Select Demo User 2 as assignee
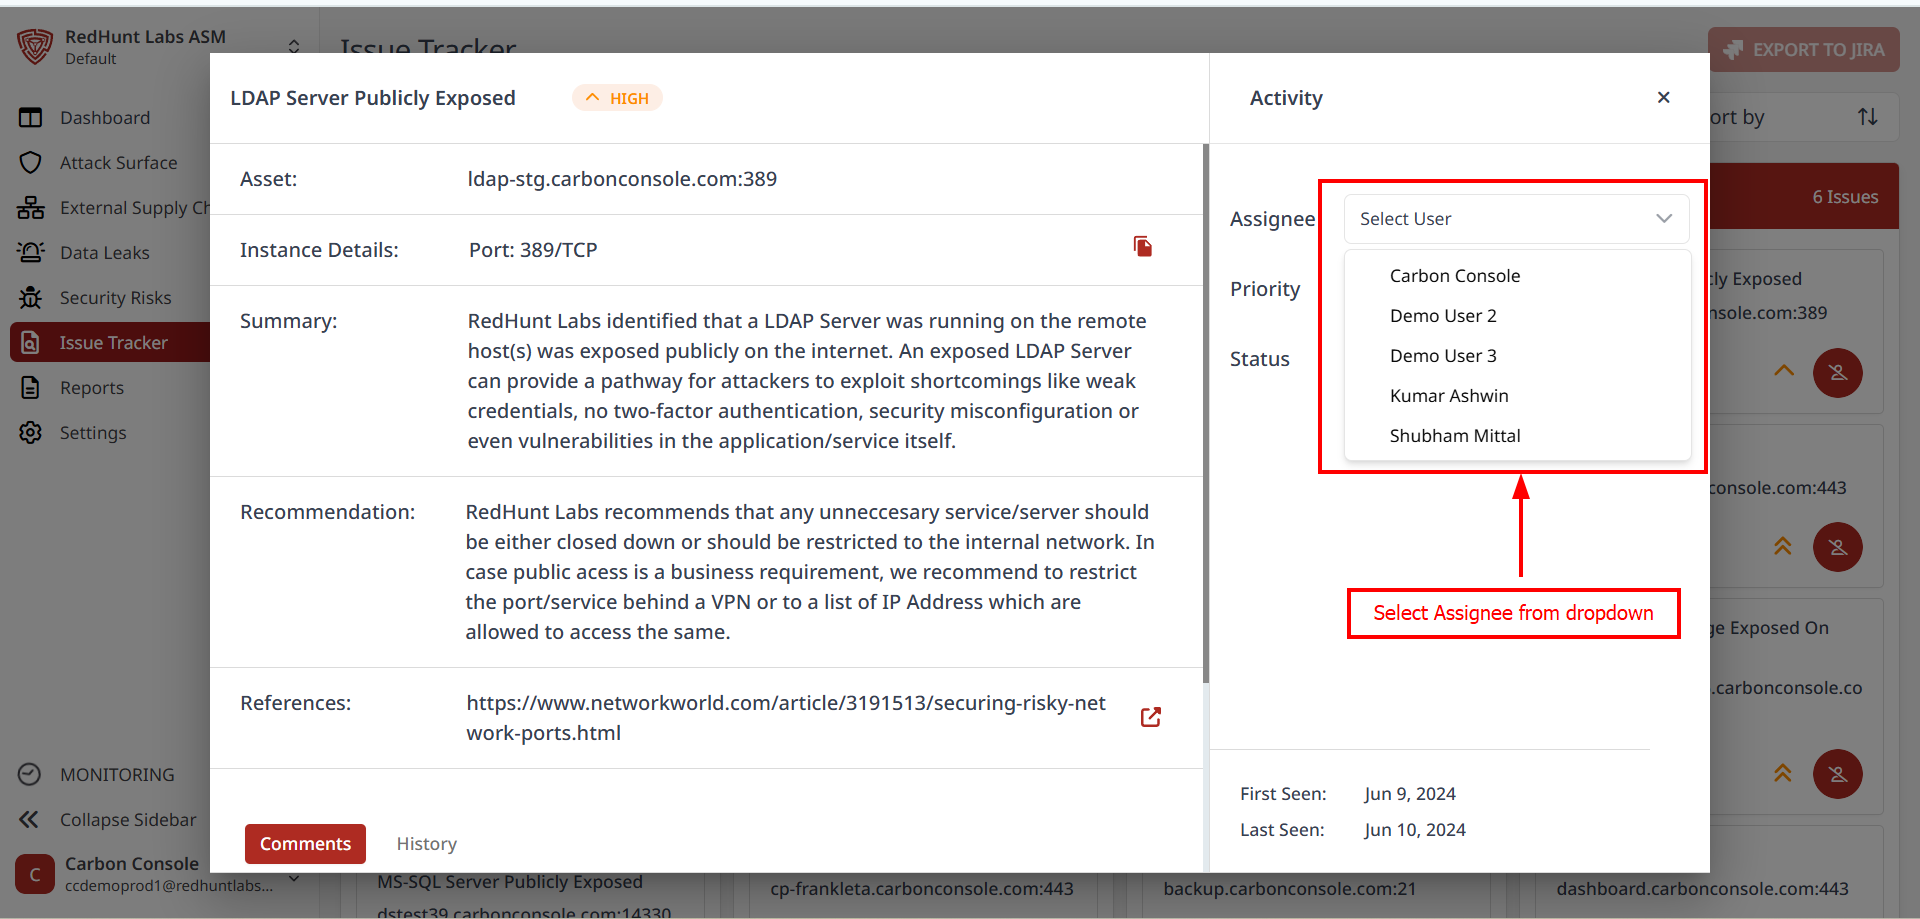The width and height of the screenshot is (1920, 919). (1517, 316)
